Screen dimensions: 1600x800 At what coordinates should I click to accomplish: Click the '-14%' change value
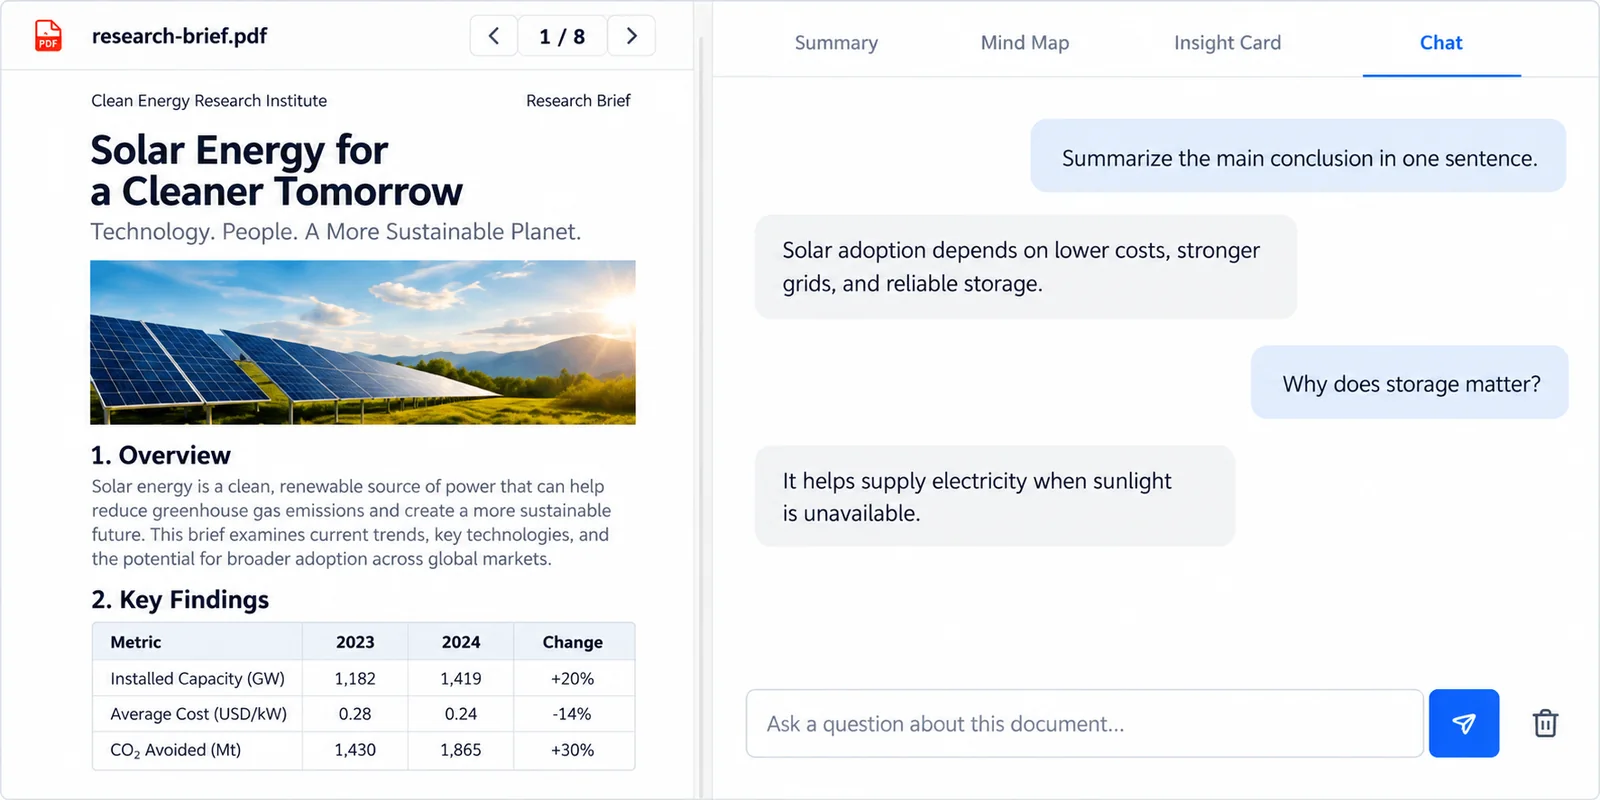572,714
